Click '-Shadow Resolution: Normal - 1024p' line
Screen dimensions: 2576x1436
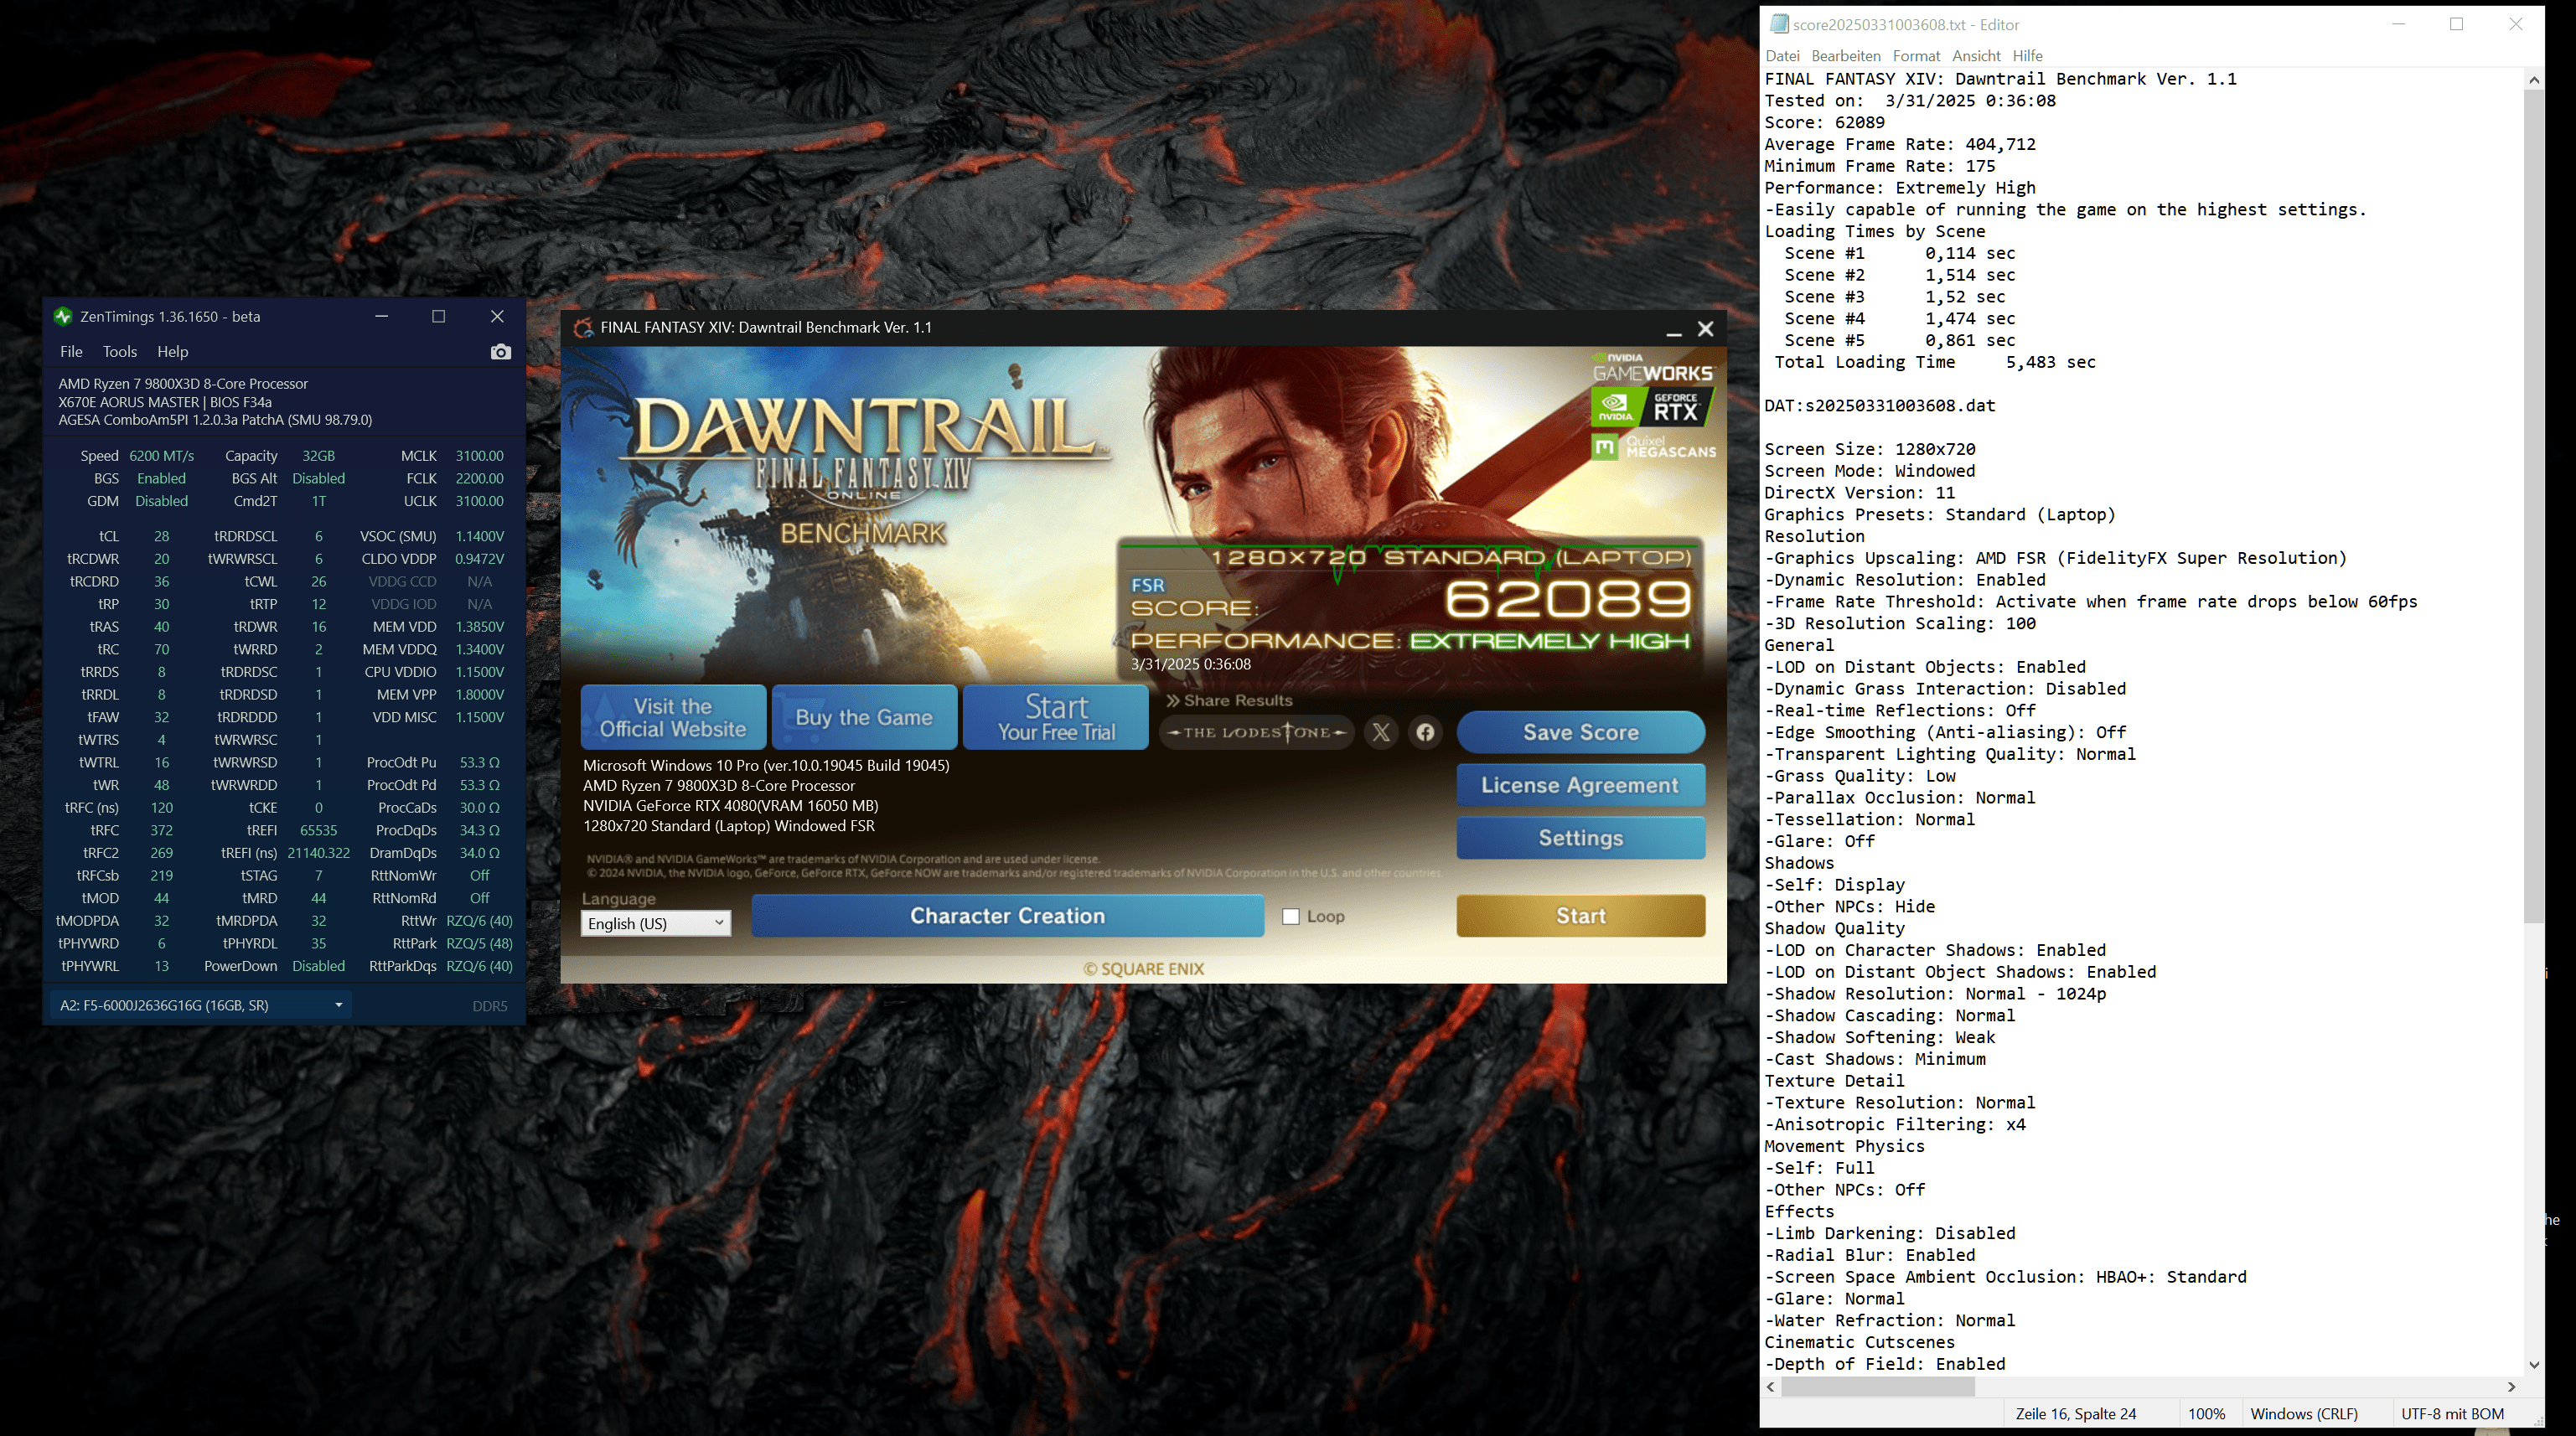tap(1935, 994)
